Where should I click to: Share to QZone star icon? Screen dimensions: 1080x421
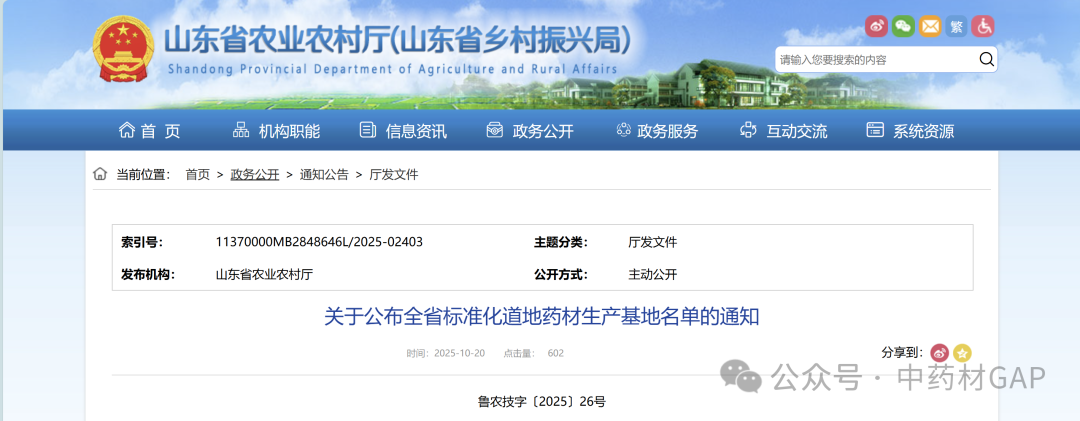(x=962, y=353)
